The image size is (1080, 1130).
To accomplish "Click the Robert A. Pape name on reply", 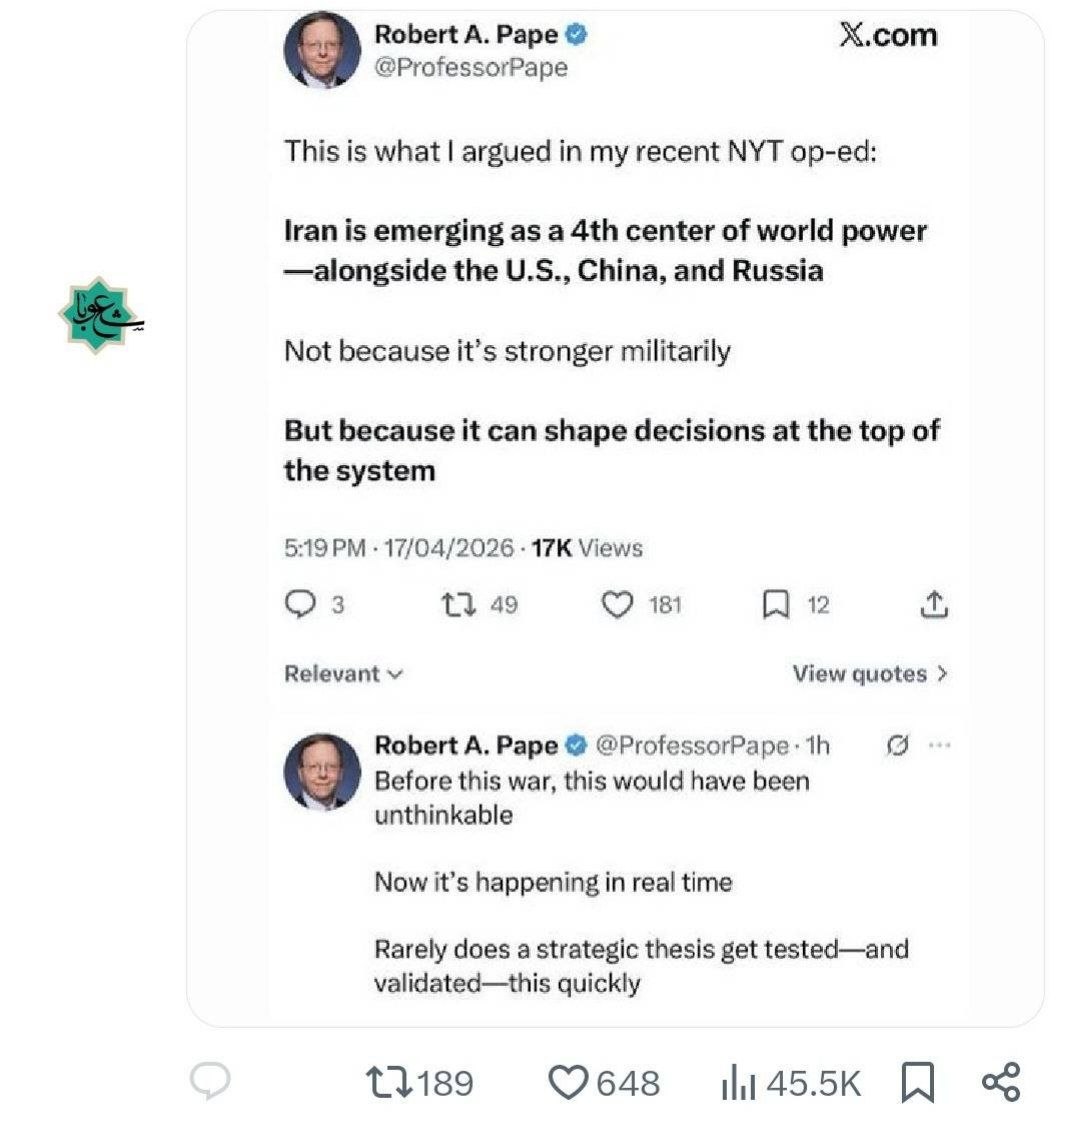I will coord(465,745).
